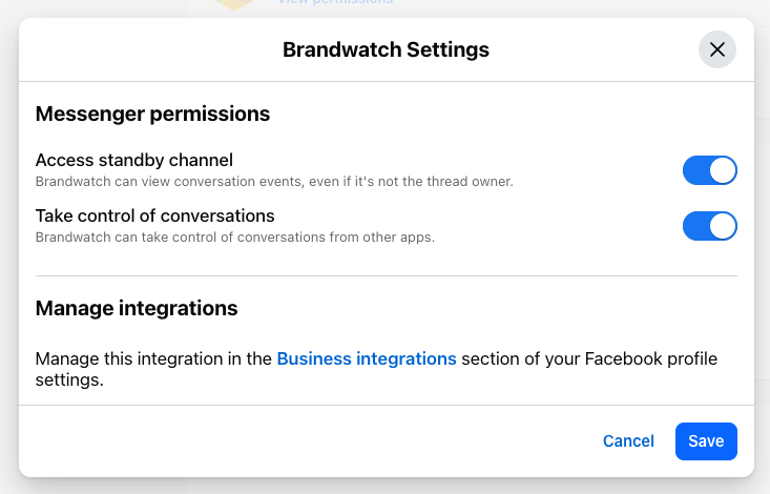The width and height of the screenshot is (770, 494).
Task: Cancel the settings changes
Action: [628, 441]
